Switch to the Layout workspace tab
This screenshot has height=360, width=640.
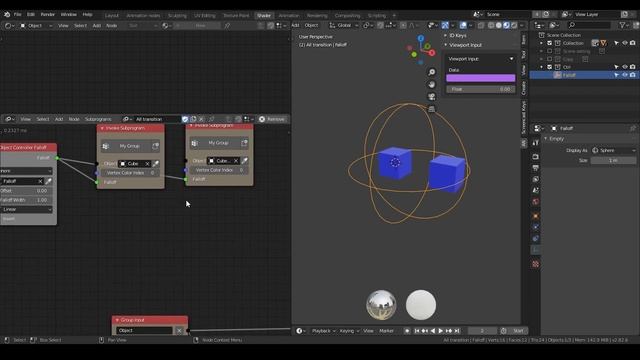tap(111, 16)
